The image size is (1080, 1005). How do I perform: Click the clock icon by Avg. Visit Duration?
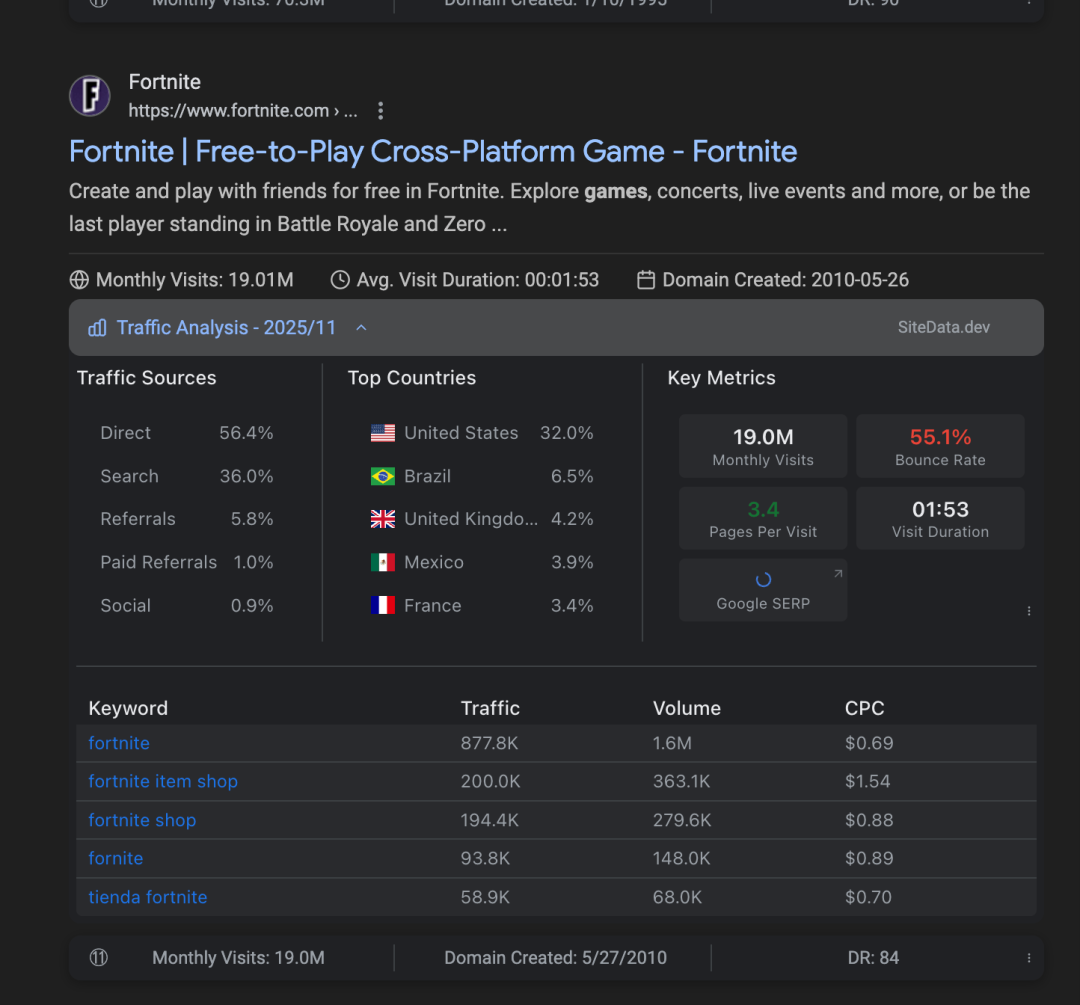coord(340,280)
